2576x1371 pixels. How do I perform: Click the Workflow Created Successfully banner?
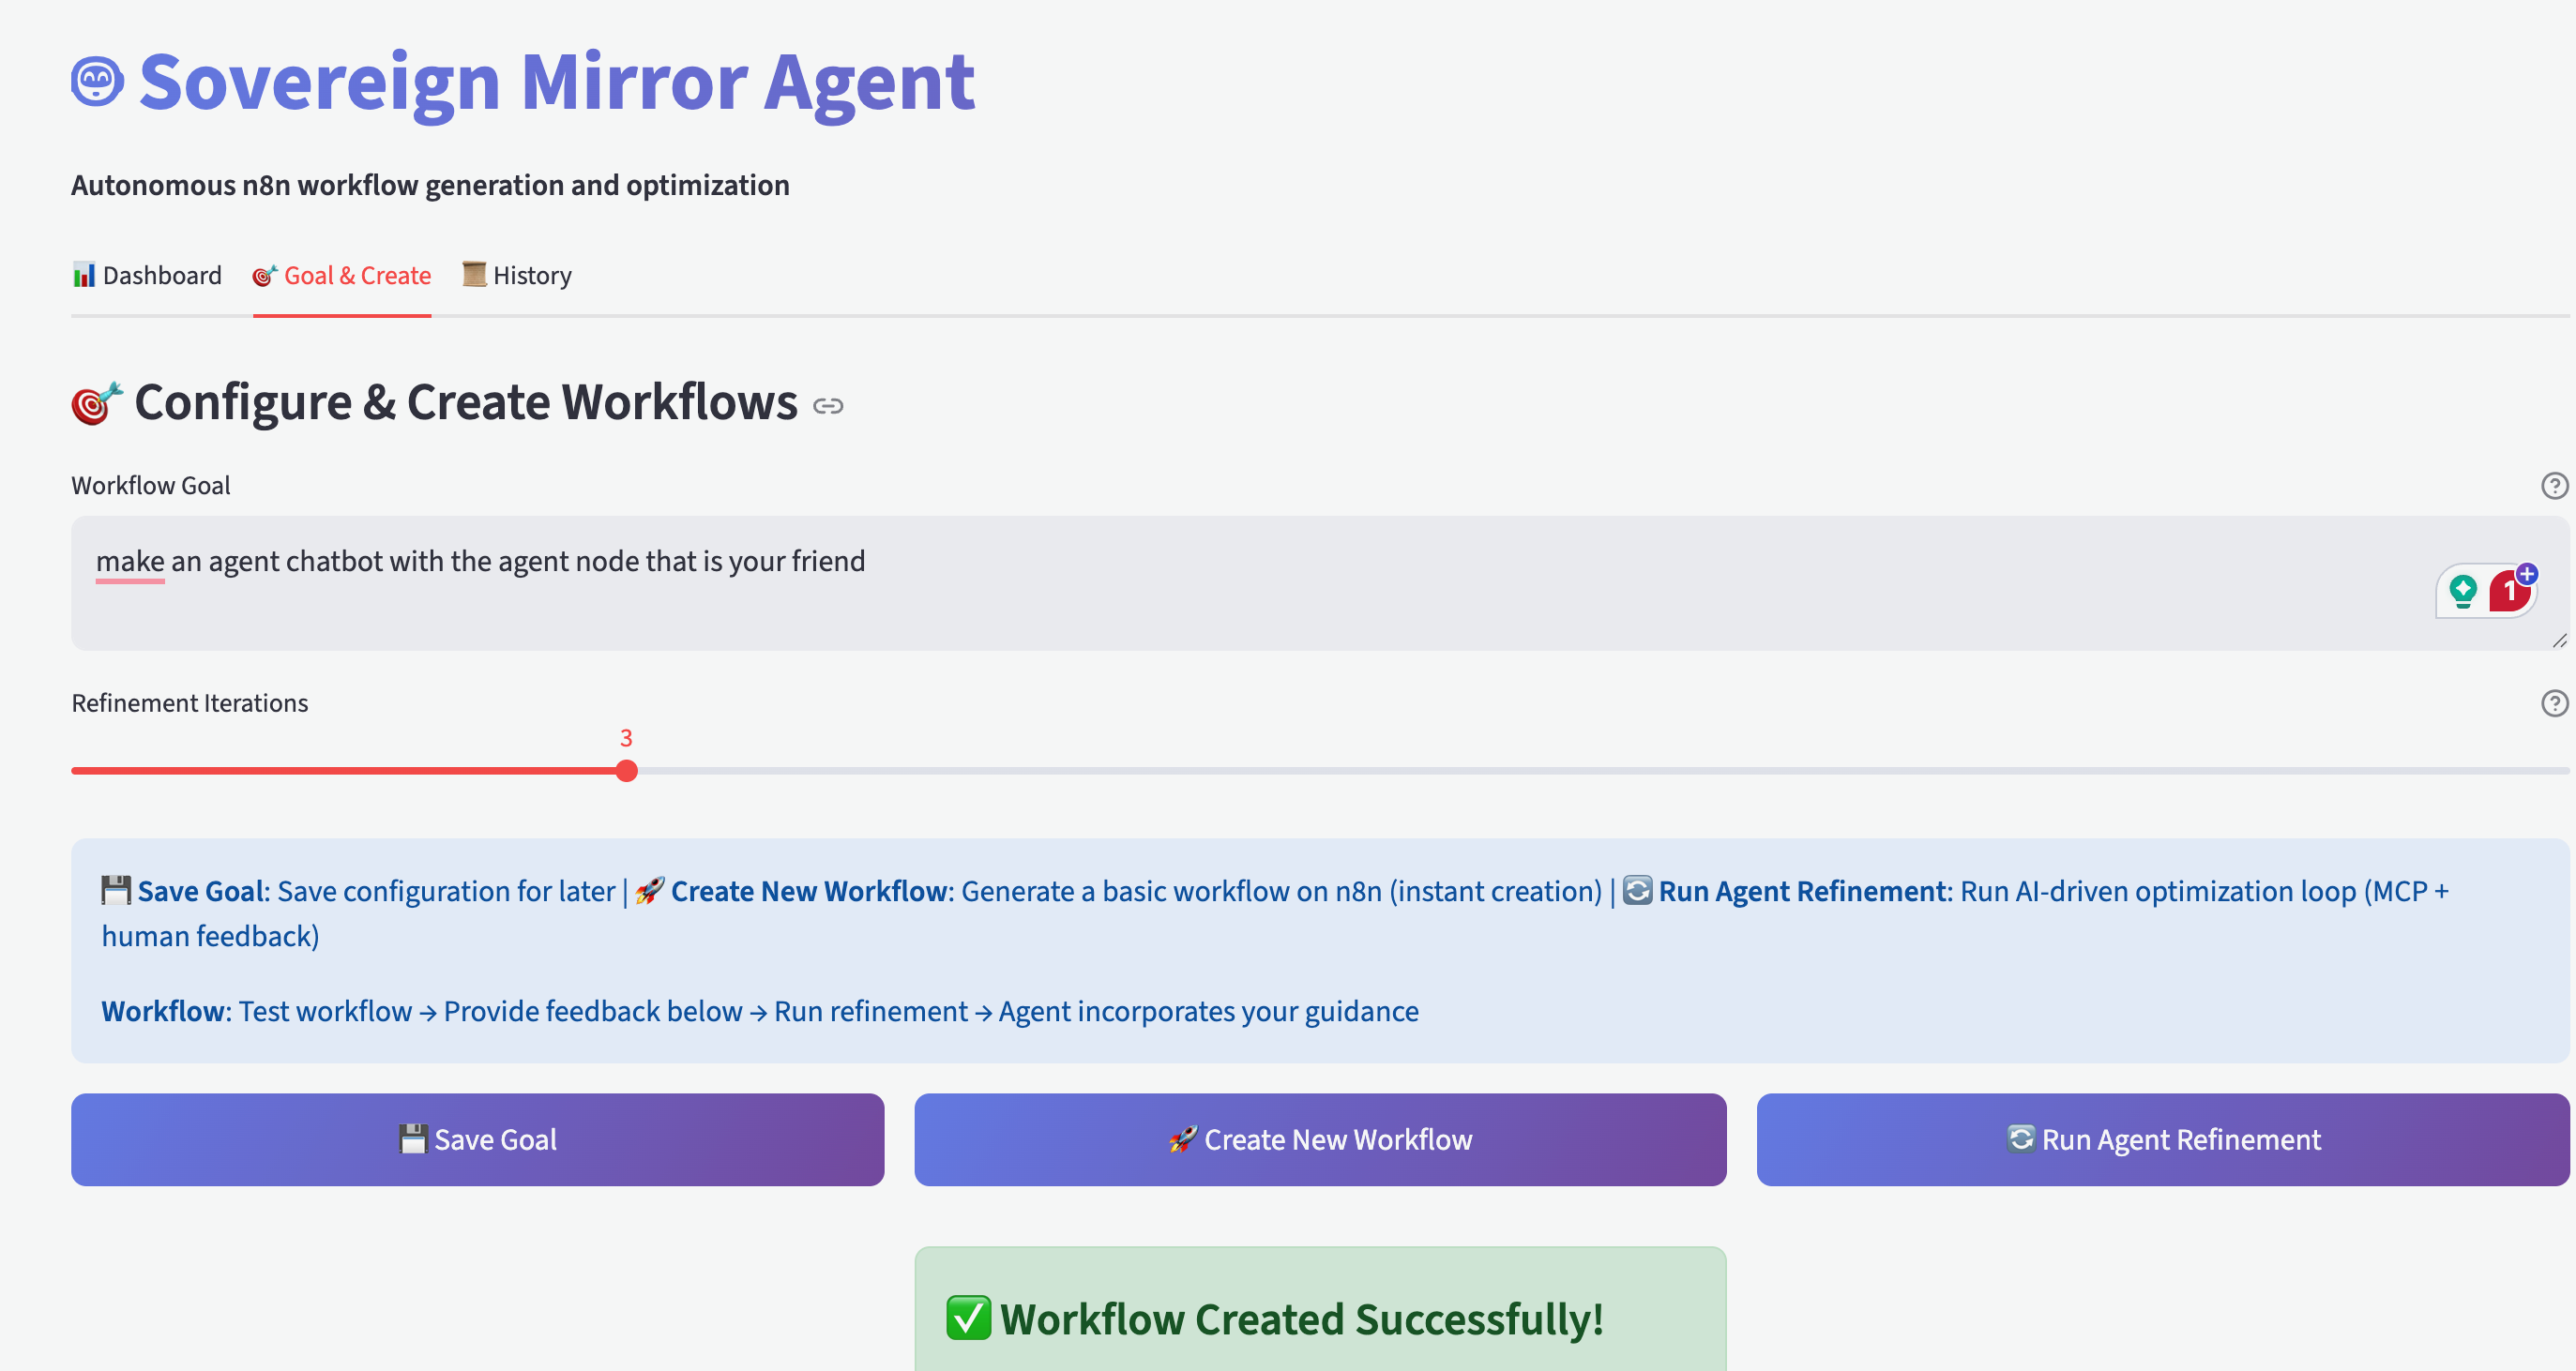coord(1319,1318)
